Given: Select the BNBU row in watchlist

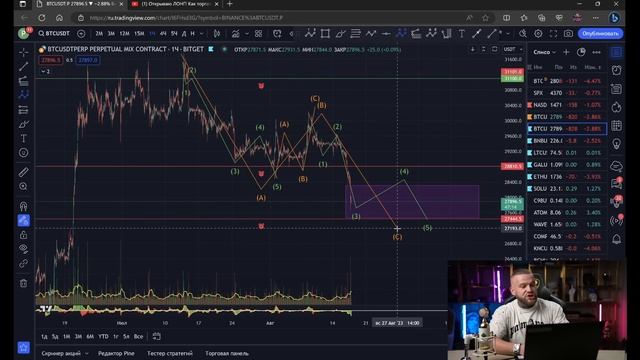Looking at the screenshot, I should click(567, 141).
